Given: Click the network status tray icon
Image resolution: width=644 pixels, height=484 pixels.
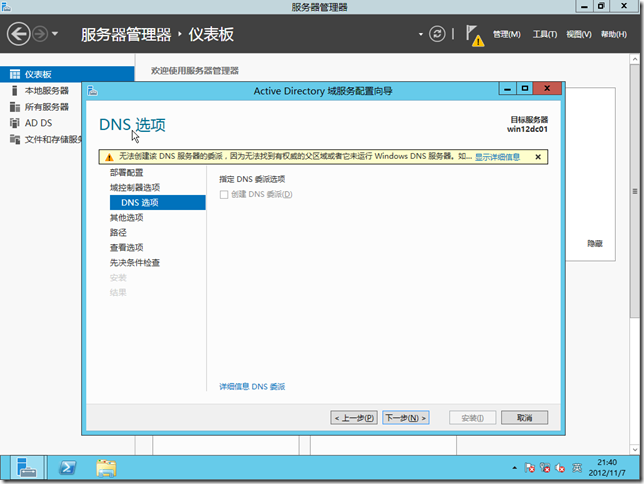Looking at the screenshot, I should [x=545, y=468].
